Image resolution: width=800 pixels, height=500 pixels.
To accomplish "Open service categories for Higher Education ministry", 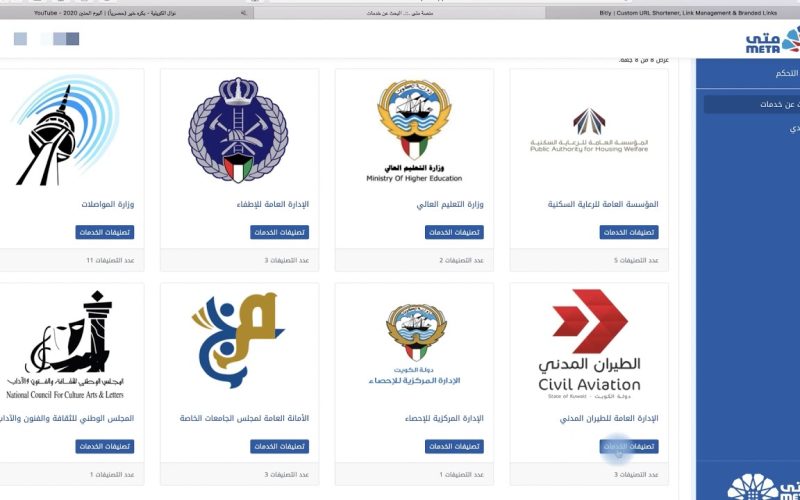I will pyautogui.click(x=454, y=232).
